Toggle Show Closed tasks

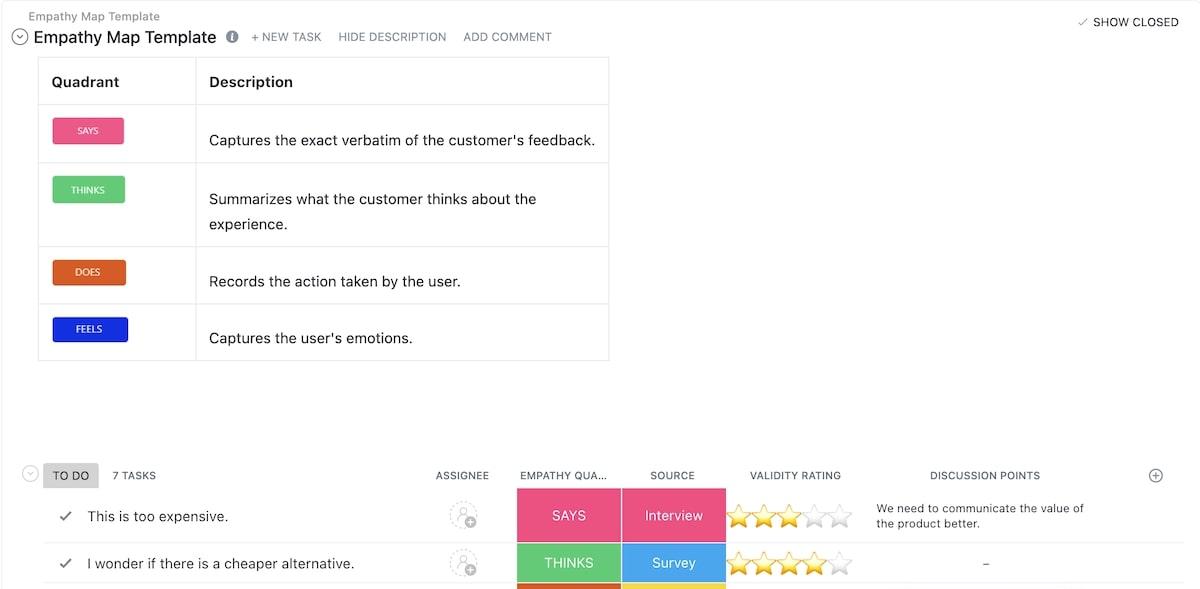click(x=1127, y=22)
